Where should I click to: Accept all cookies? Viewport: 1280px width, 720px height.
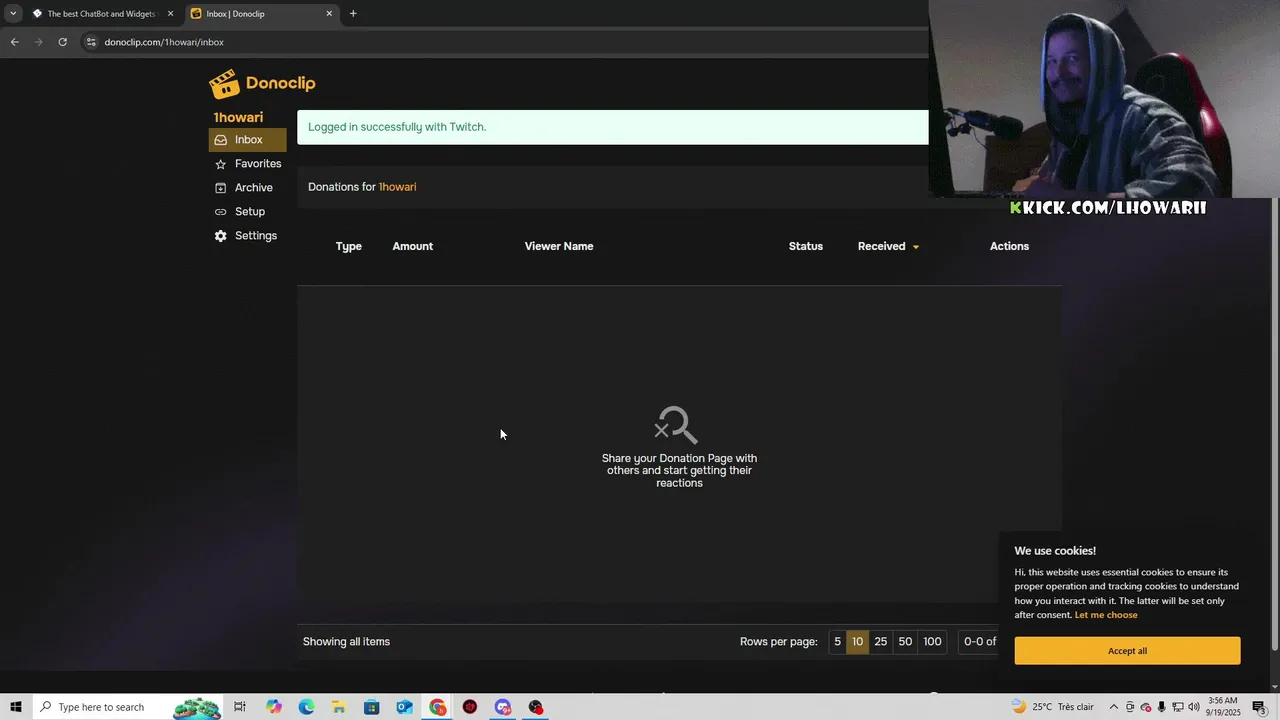pos(1127,651)
